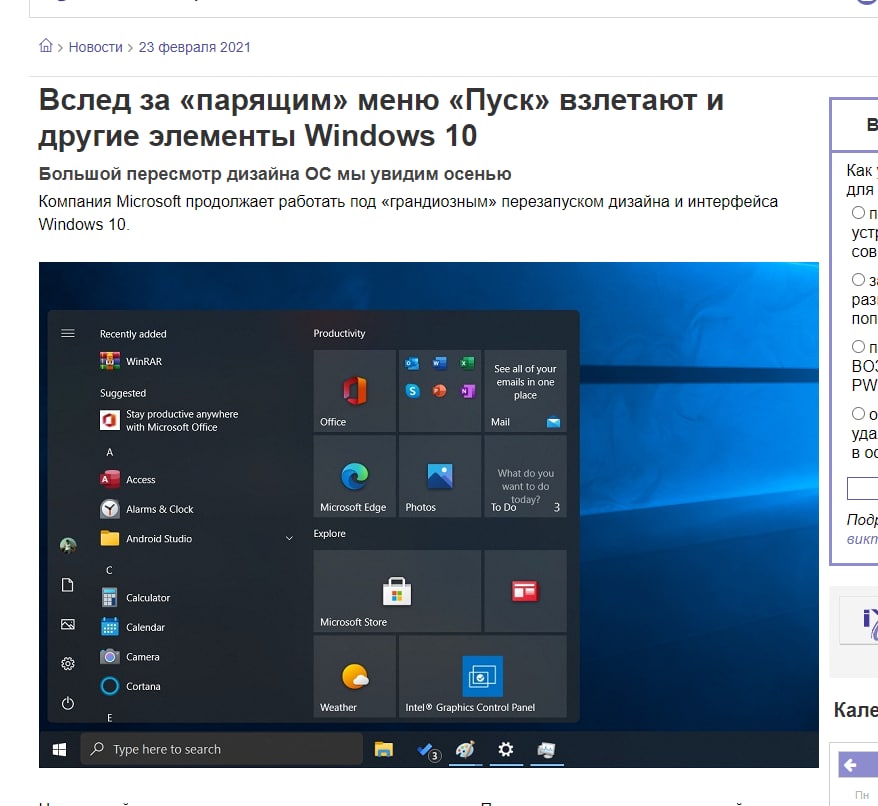
Task: Click the Type here to search box
Action: [222, 749]
